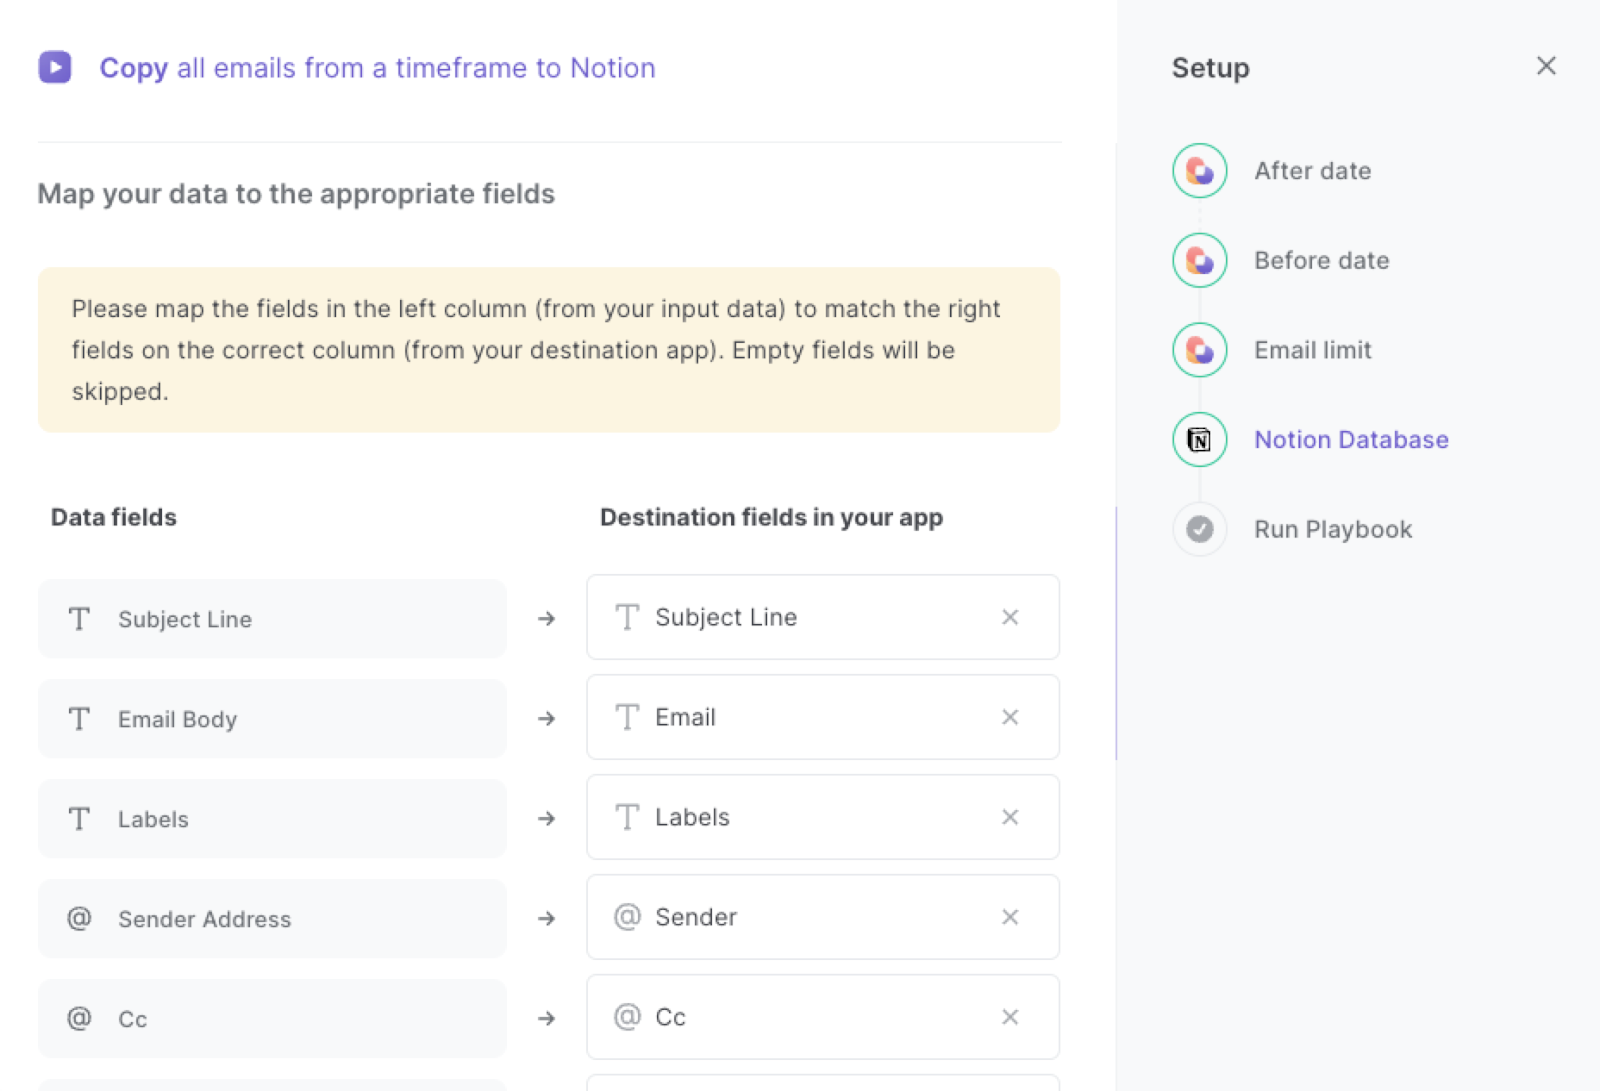This screenshot has height=1091, width=1600.
Task: Select the Email limit step icon
Action: point(1200,350)
